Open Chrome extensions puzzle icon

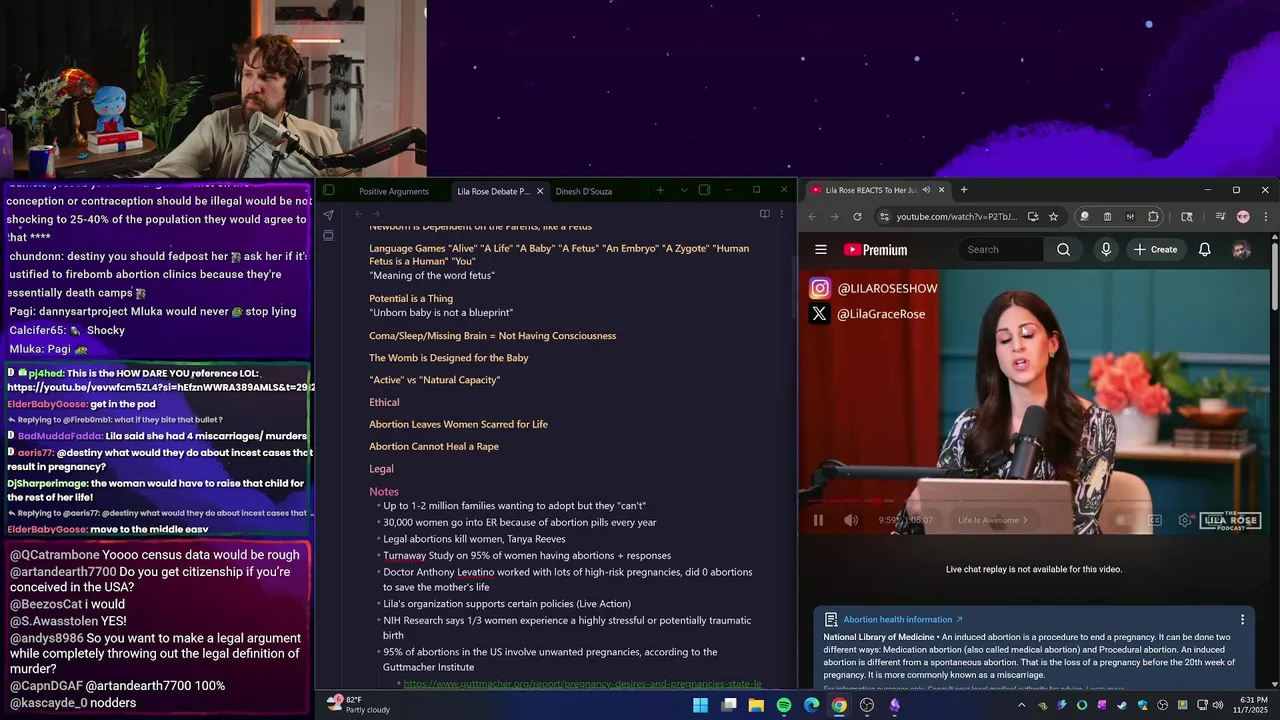coord(1153,216)
